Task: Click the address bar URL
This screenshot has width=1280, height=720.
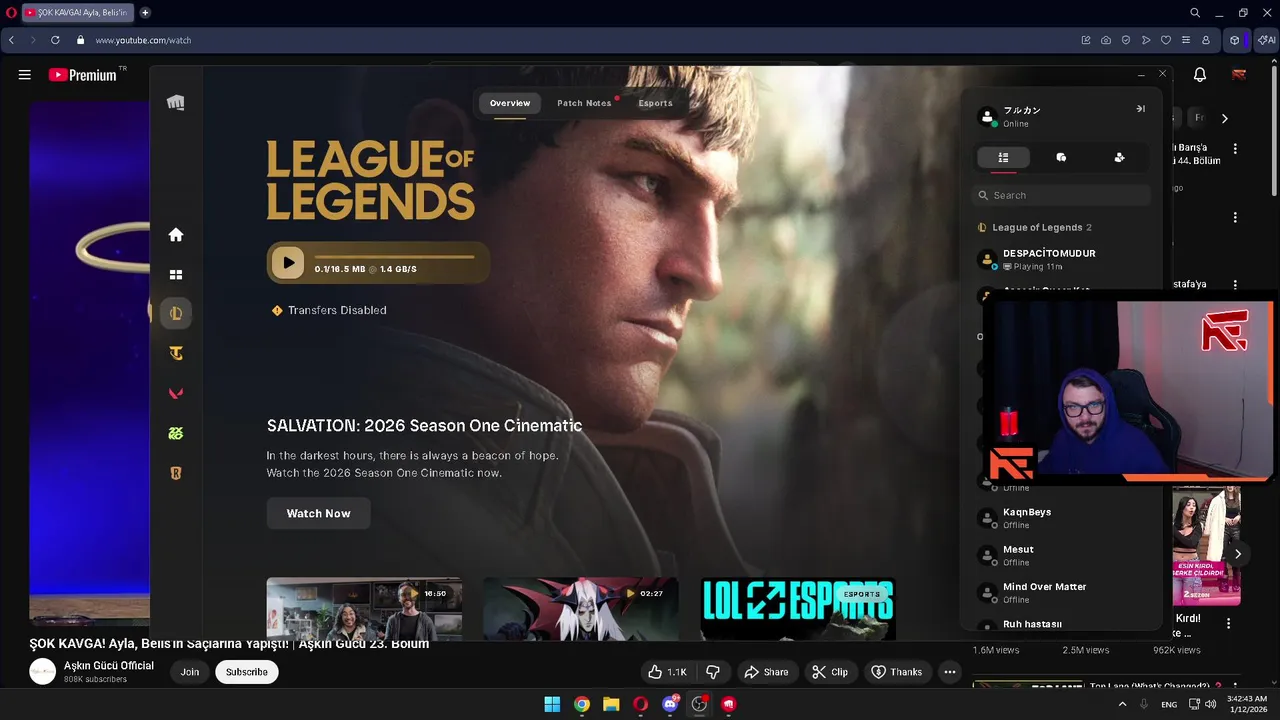Action: (x=143, y=40)
